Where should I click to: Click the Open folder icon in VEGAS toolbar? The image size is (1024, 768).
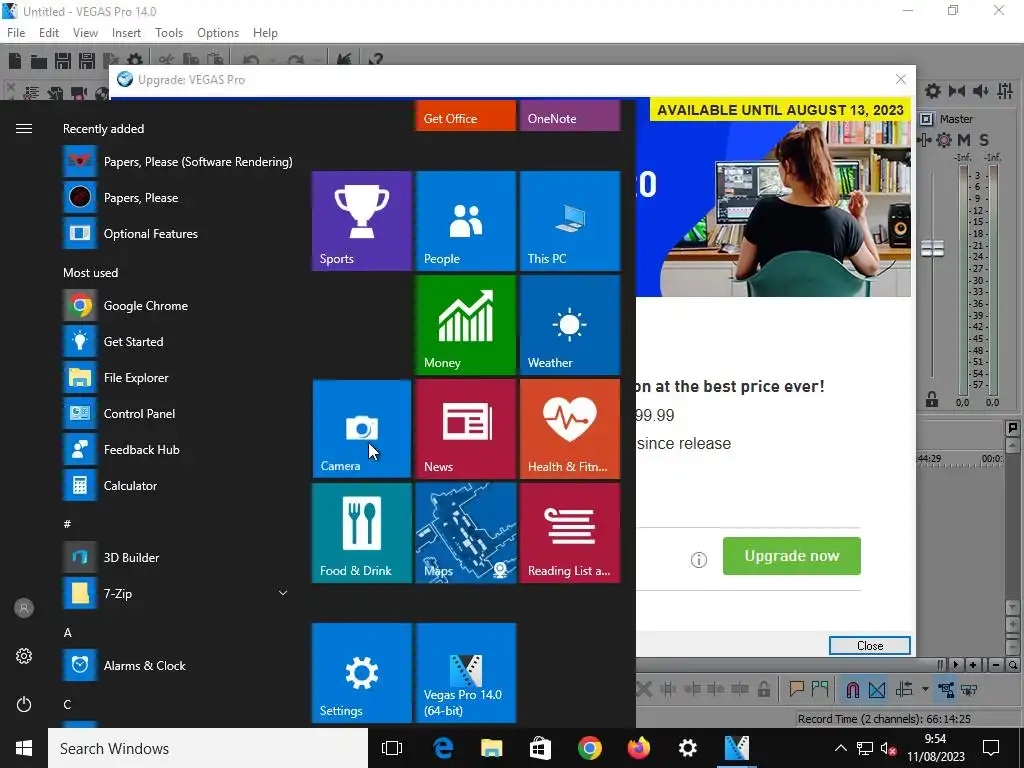tap(39, 61)
